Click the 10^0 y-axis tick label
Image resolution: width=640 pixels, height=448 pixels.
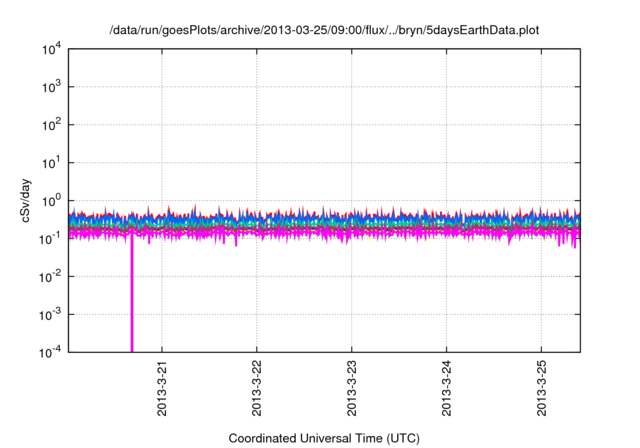click(x=51, y=201)
